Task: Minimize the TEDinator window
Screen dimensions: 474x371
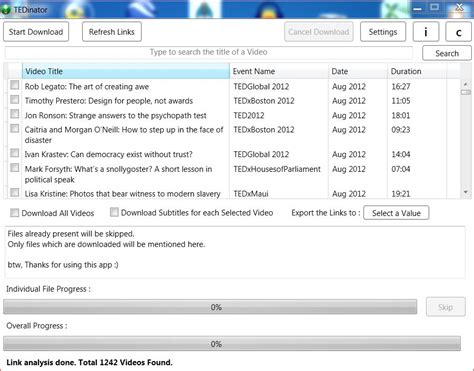Action: (417, 8)
